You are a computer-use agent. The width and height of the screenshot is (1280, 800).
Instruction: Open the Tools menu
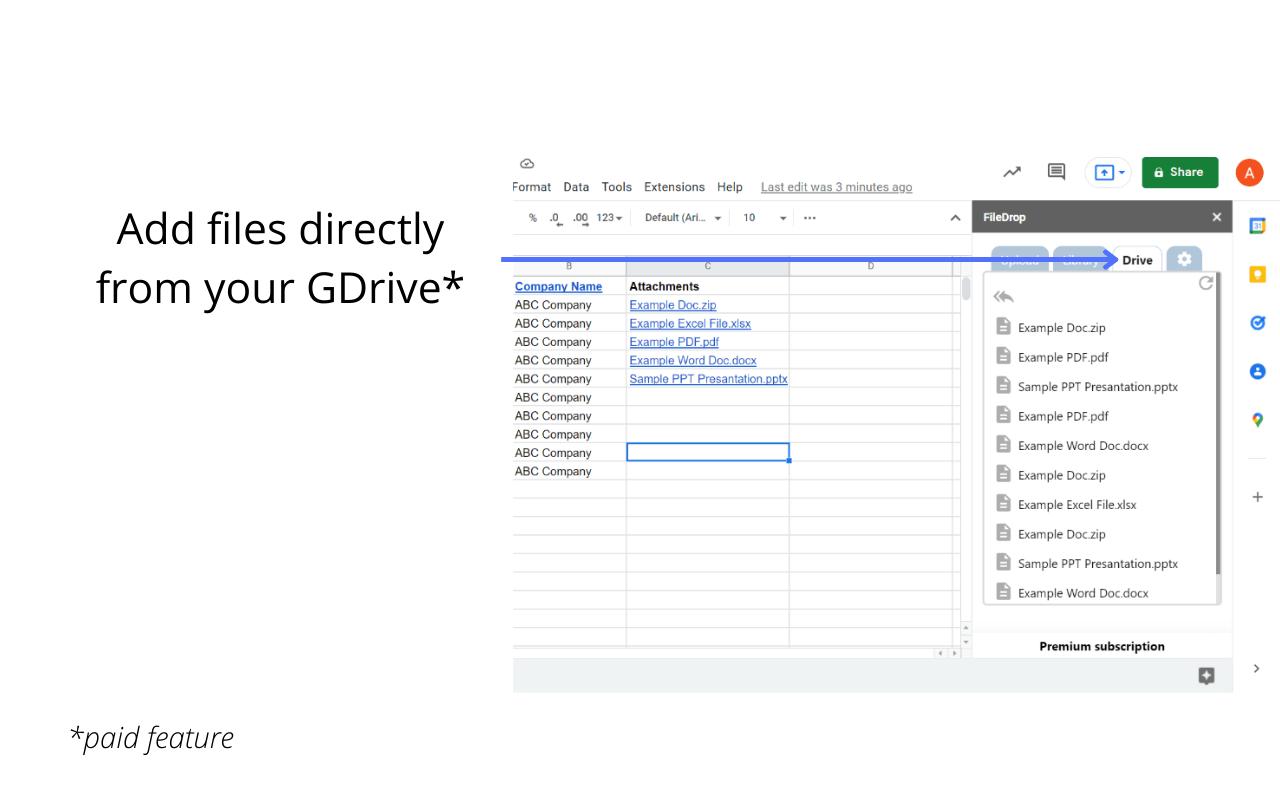(617, 187)
